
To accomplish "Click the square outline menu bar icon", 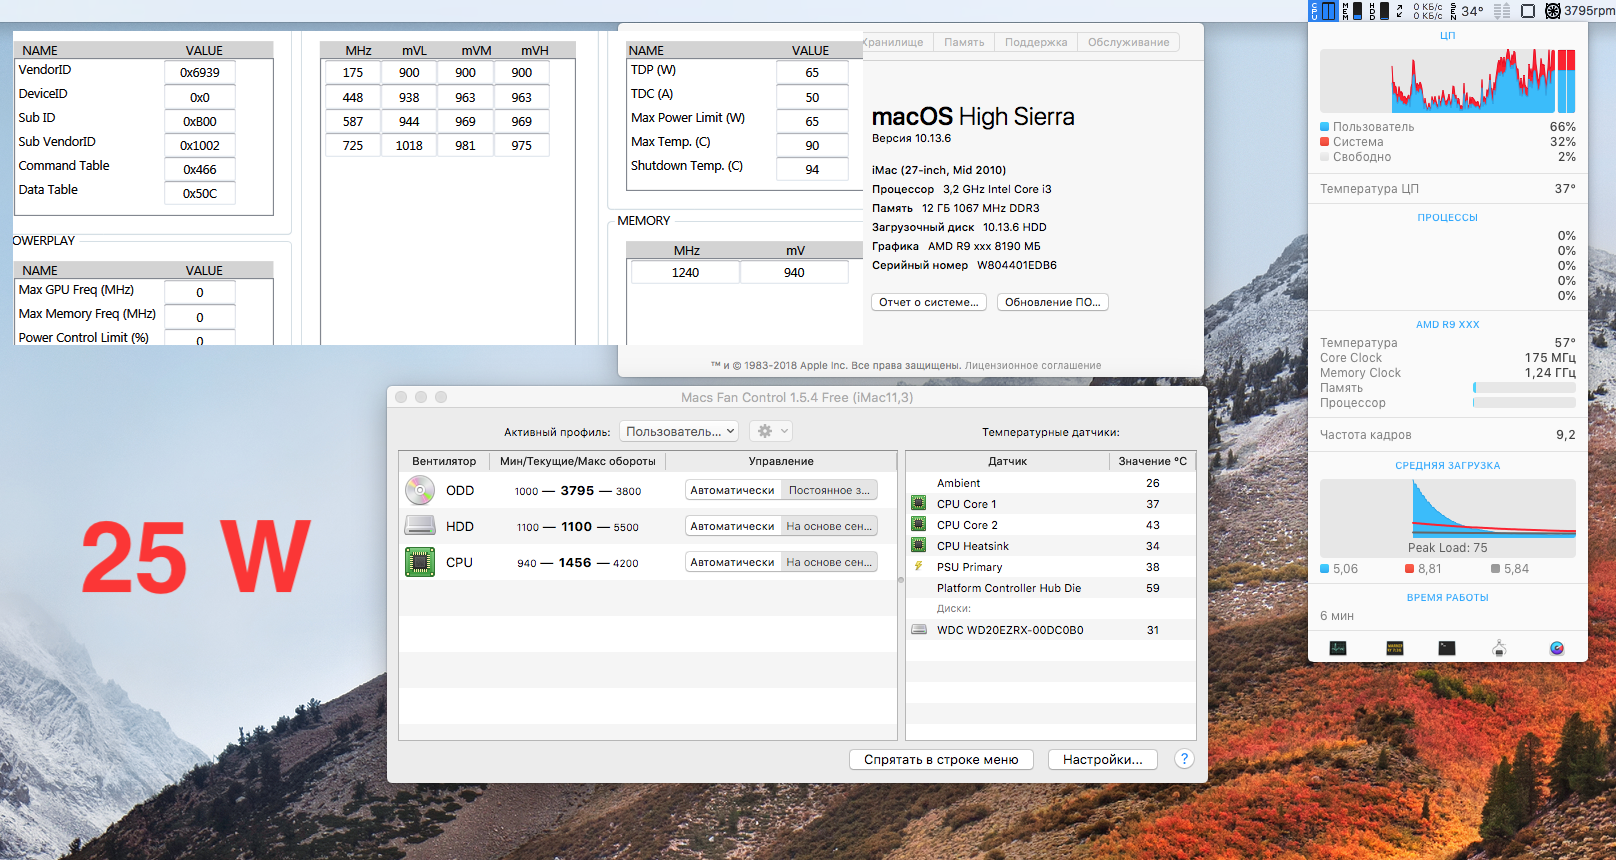I will point(1528,11).
